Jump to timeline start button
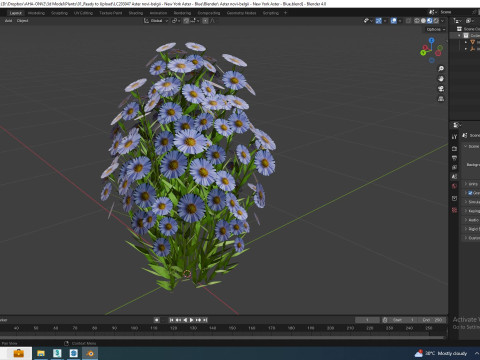The width and height of the screenshot is (480, 360). click(x=171, y=320)
